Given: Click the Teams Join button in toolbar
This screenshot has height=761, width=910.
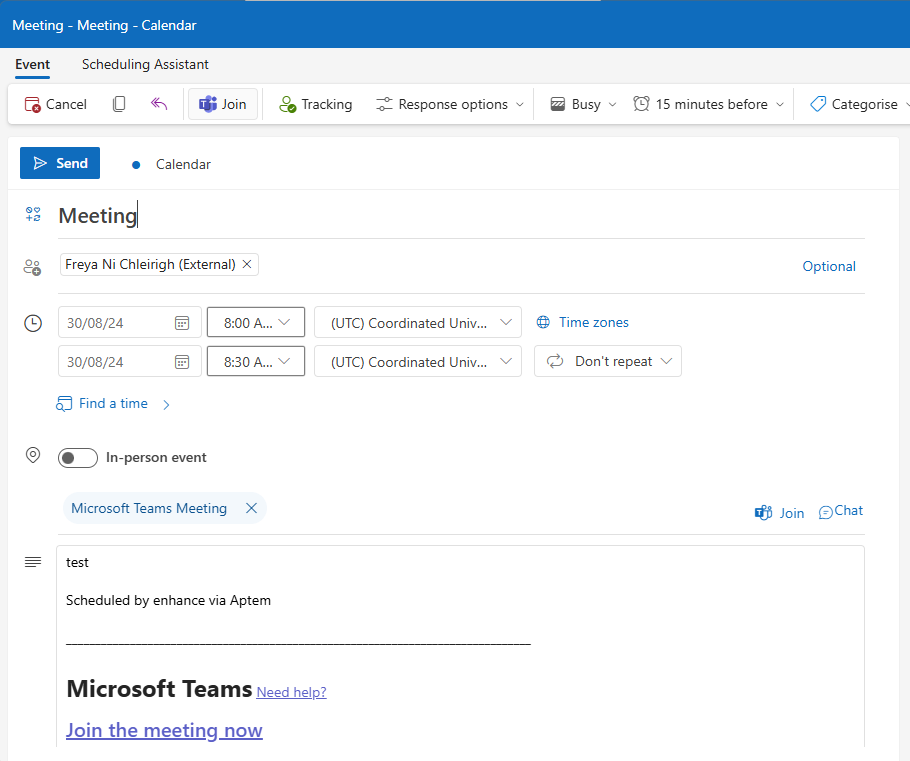Looking at the screenshot, I should pyautogui.click(x=223, y=104).
